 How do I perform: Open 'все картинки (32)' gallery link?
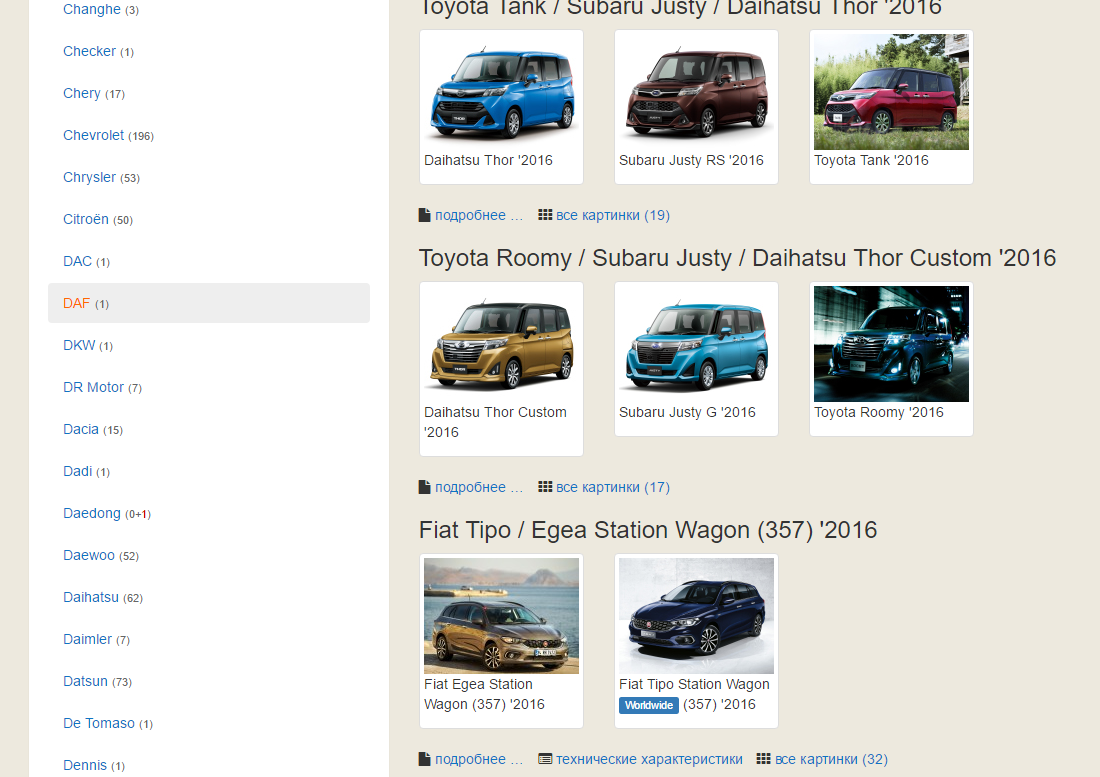point(831,759)
